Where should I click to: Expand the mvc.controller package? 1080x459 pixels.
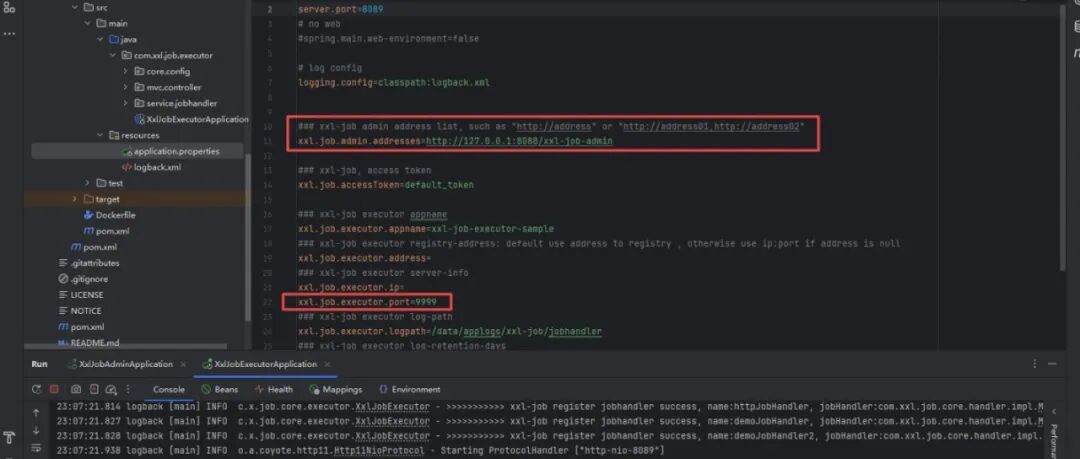click(x=125, y=88)
